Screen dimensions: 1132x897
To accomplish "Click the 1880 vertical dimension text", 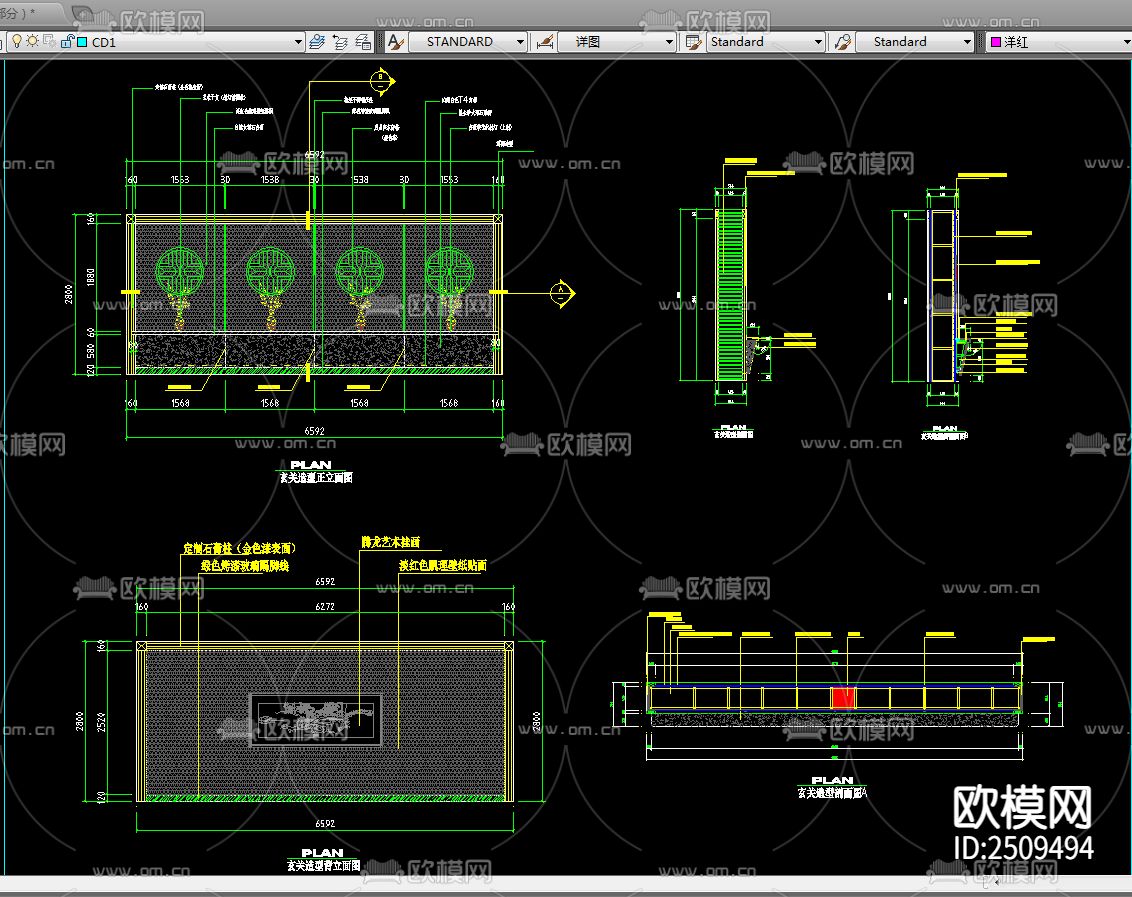I will [x=90, y=277].
